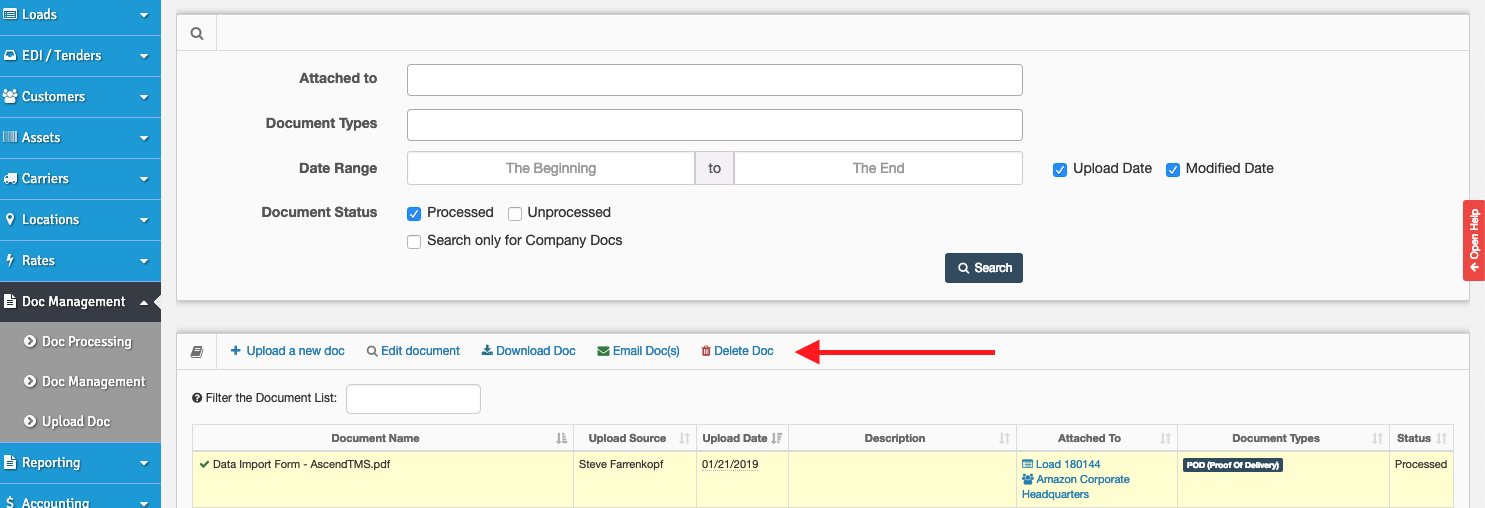Enable the Unprocessed checkbox

(515, 213)
